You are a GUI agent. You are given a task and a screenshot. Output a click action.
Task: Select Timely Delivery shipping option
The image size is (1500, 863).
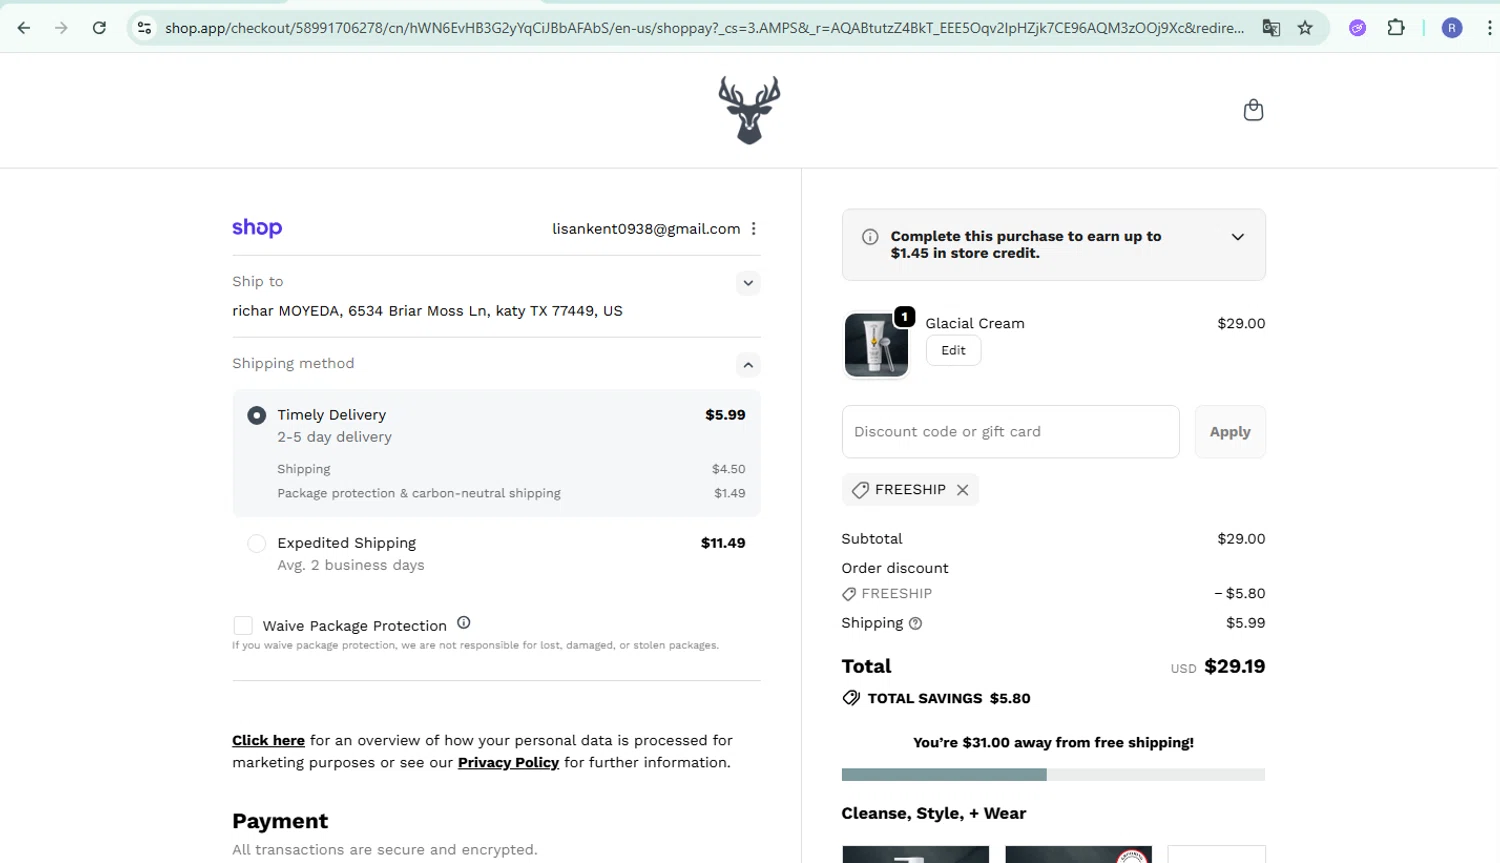click(257, 415)
